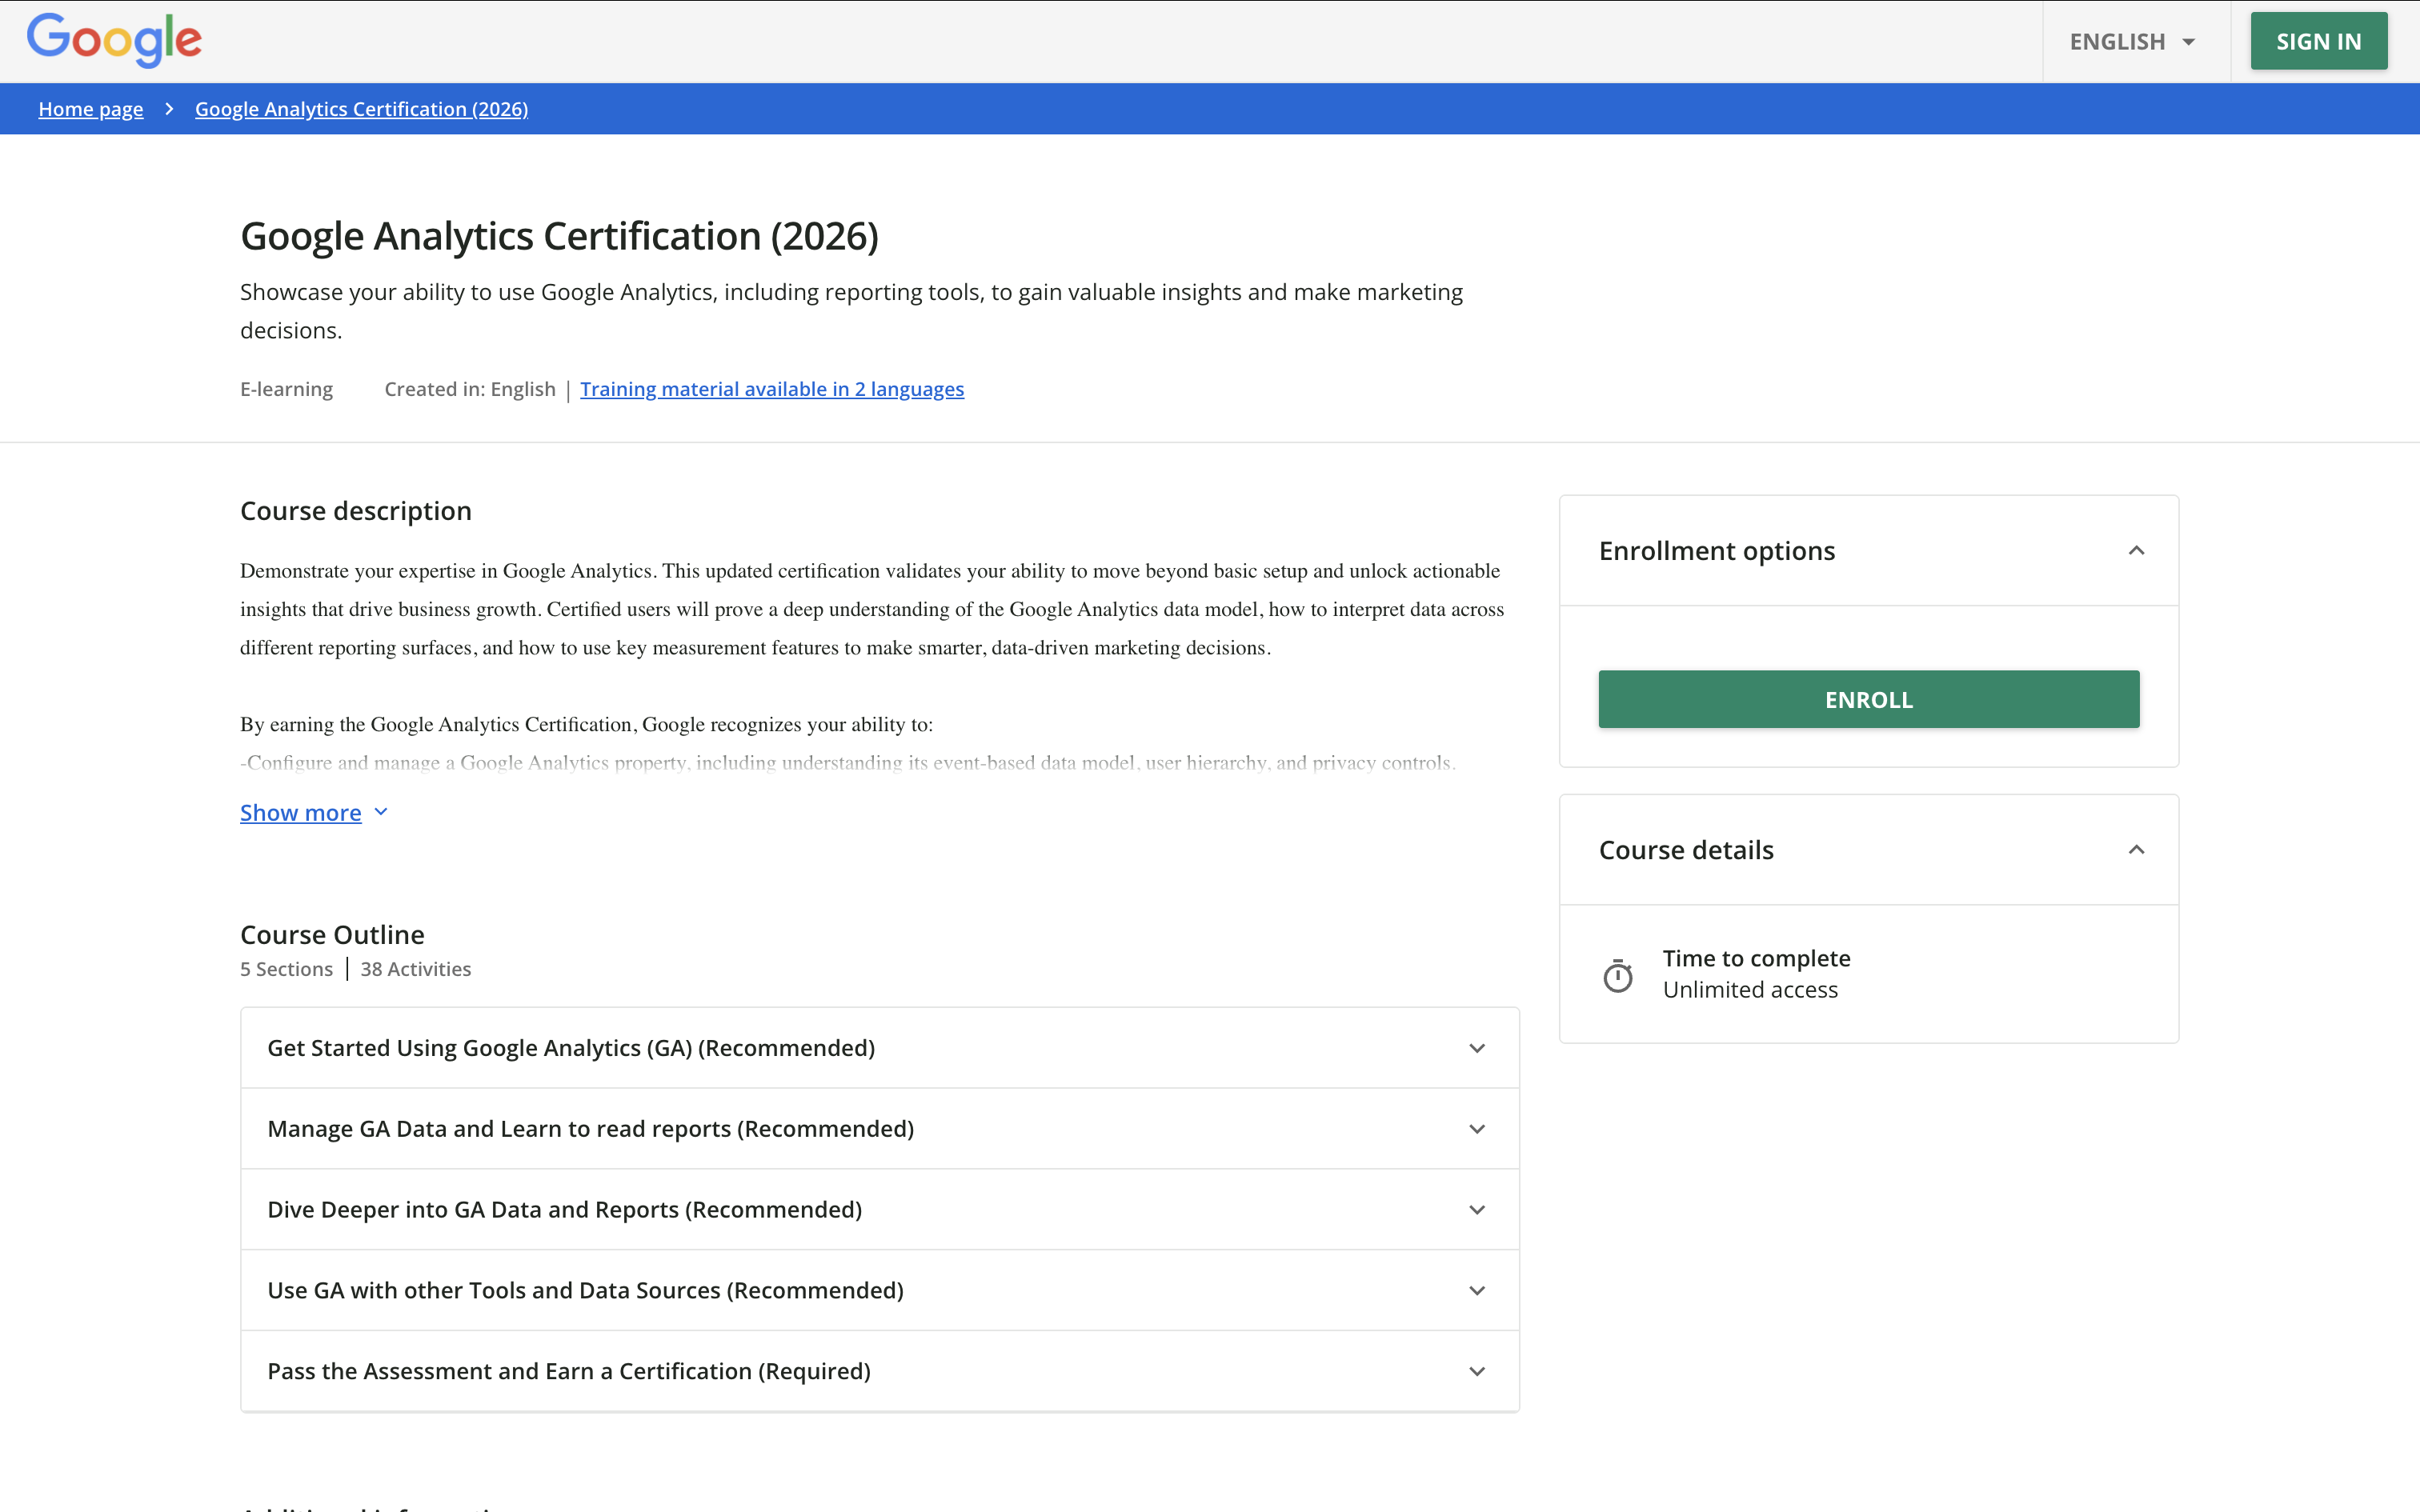Click the chevron beside Show more
Screen dimensions: 2420x1512
[381, 812]
